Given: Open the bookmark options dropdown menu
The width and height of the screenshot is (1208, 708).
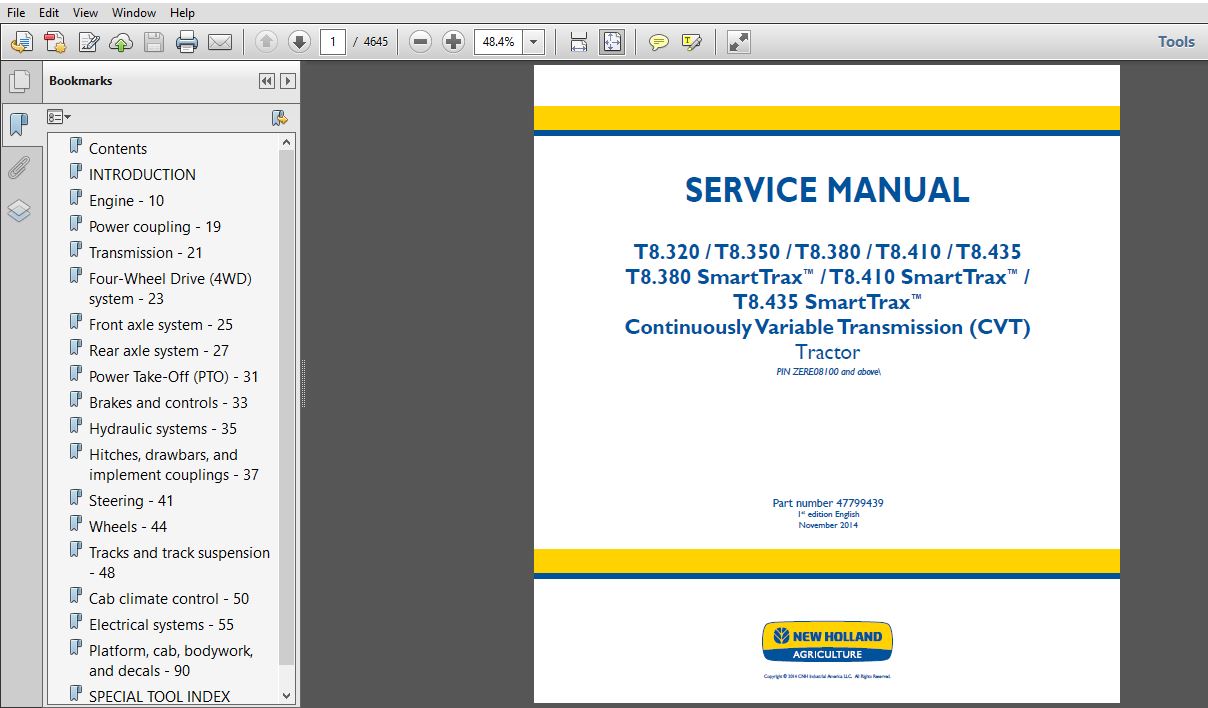Looking at the screenshot, I should click(59, 117).
